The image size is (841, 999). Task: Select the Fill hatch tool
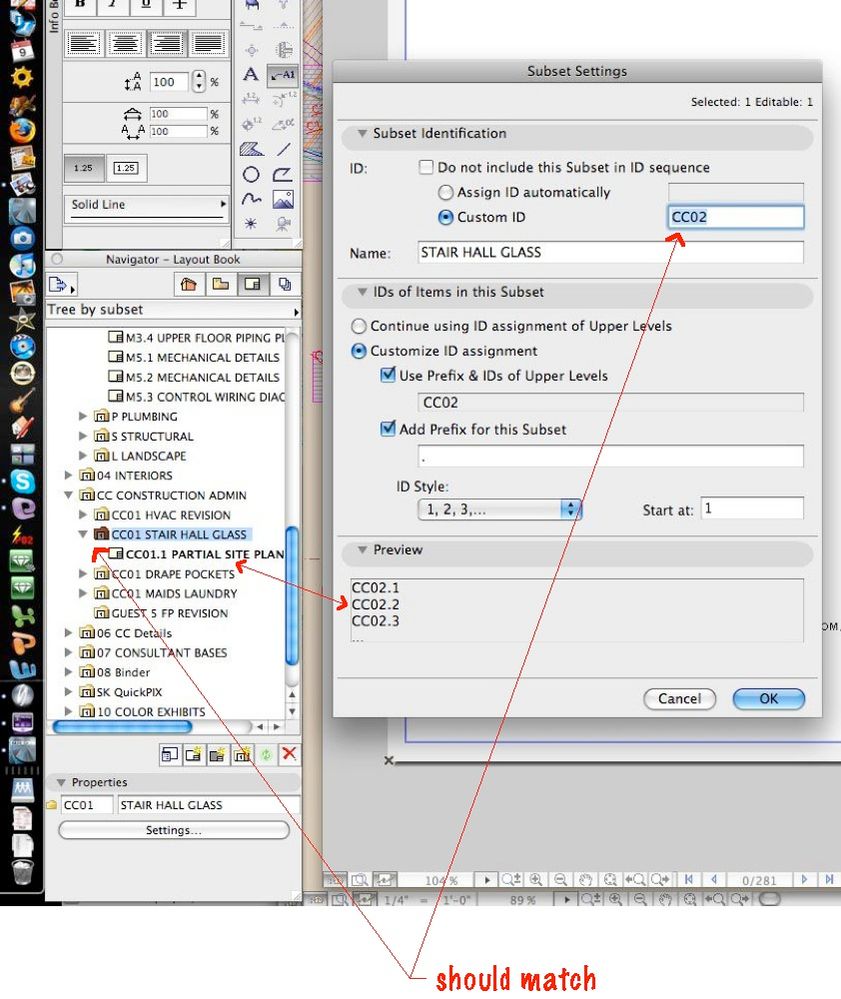pos(251,150)
